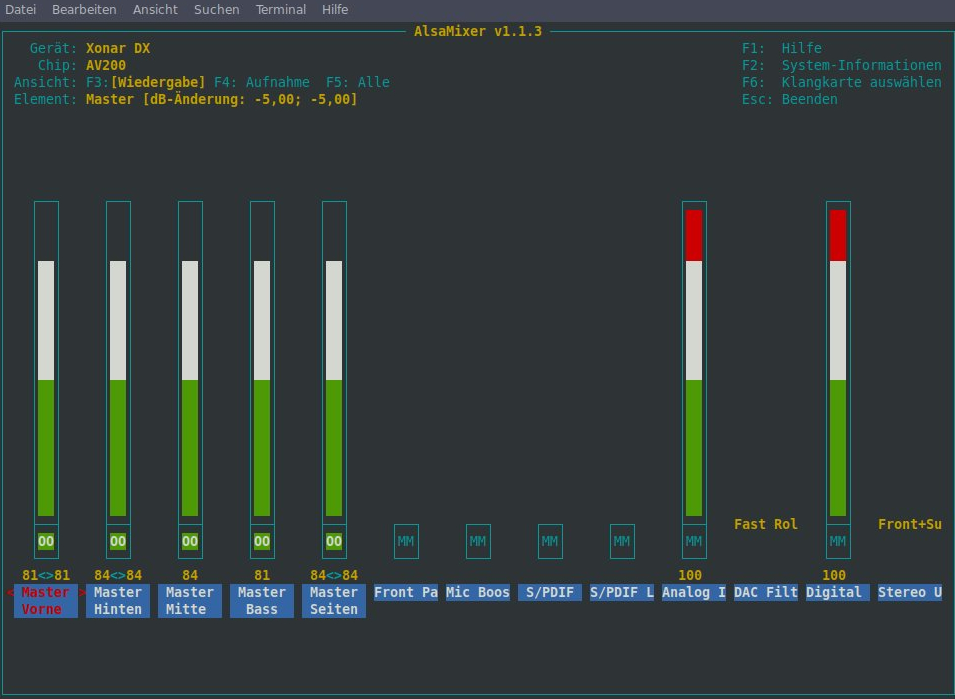Screen dimensions: 955x699
Task: Toggle mute box under Master Hinten
Action: pos(118,541)
